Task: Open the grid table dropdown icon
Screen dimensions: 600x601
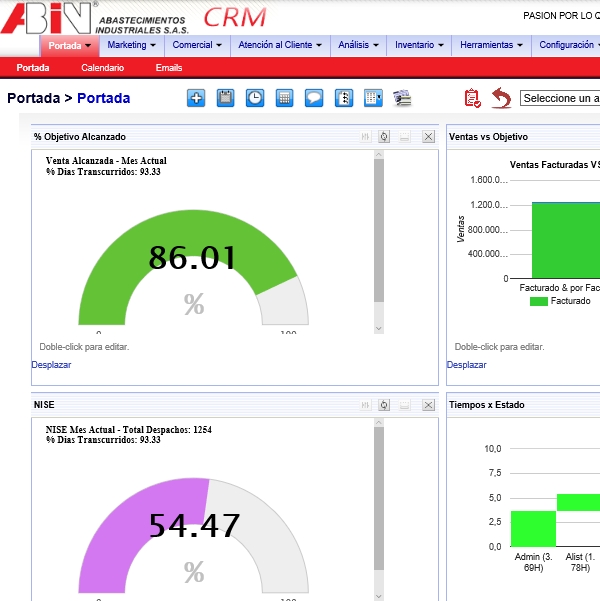Action: coord(373,98)
